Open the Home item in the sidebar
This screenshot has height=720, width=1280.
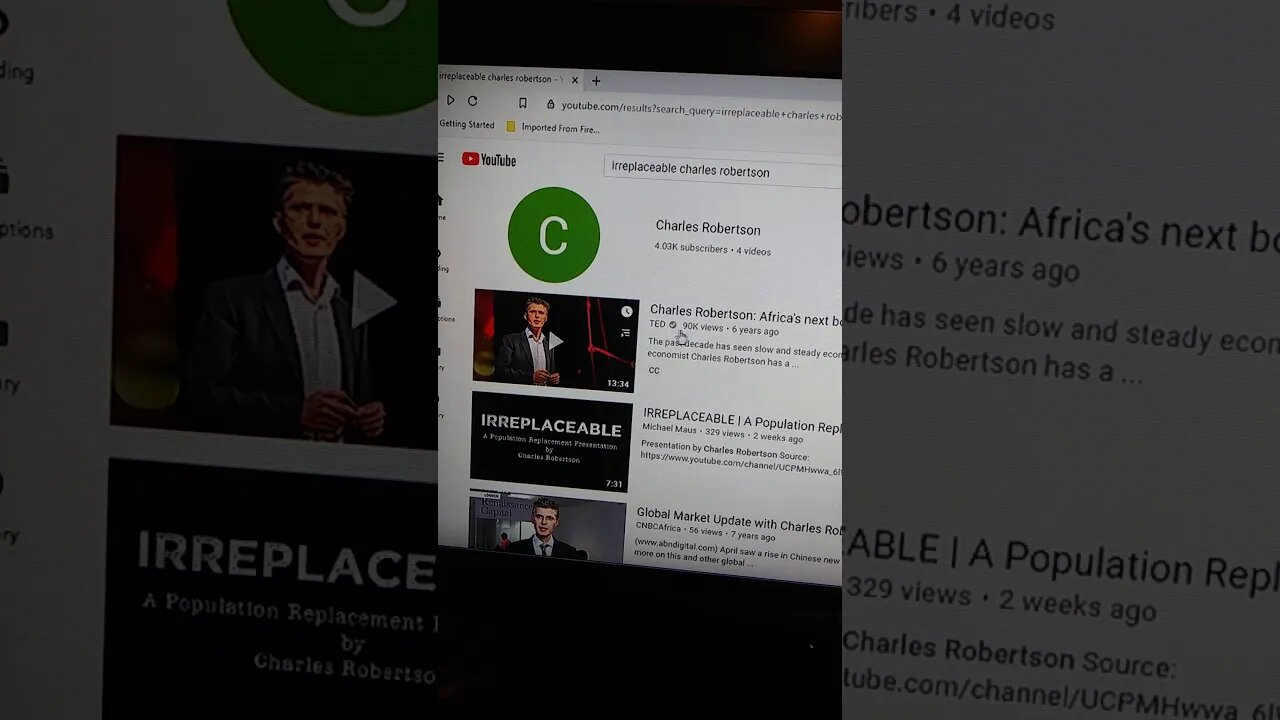[x=440, y=206]
